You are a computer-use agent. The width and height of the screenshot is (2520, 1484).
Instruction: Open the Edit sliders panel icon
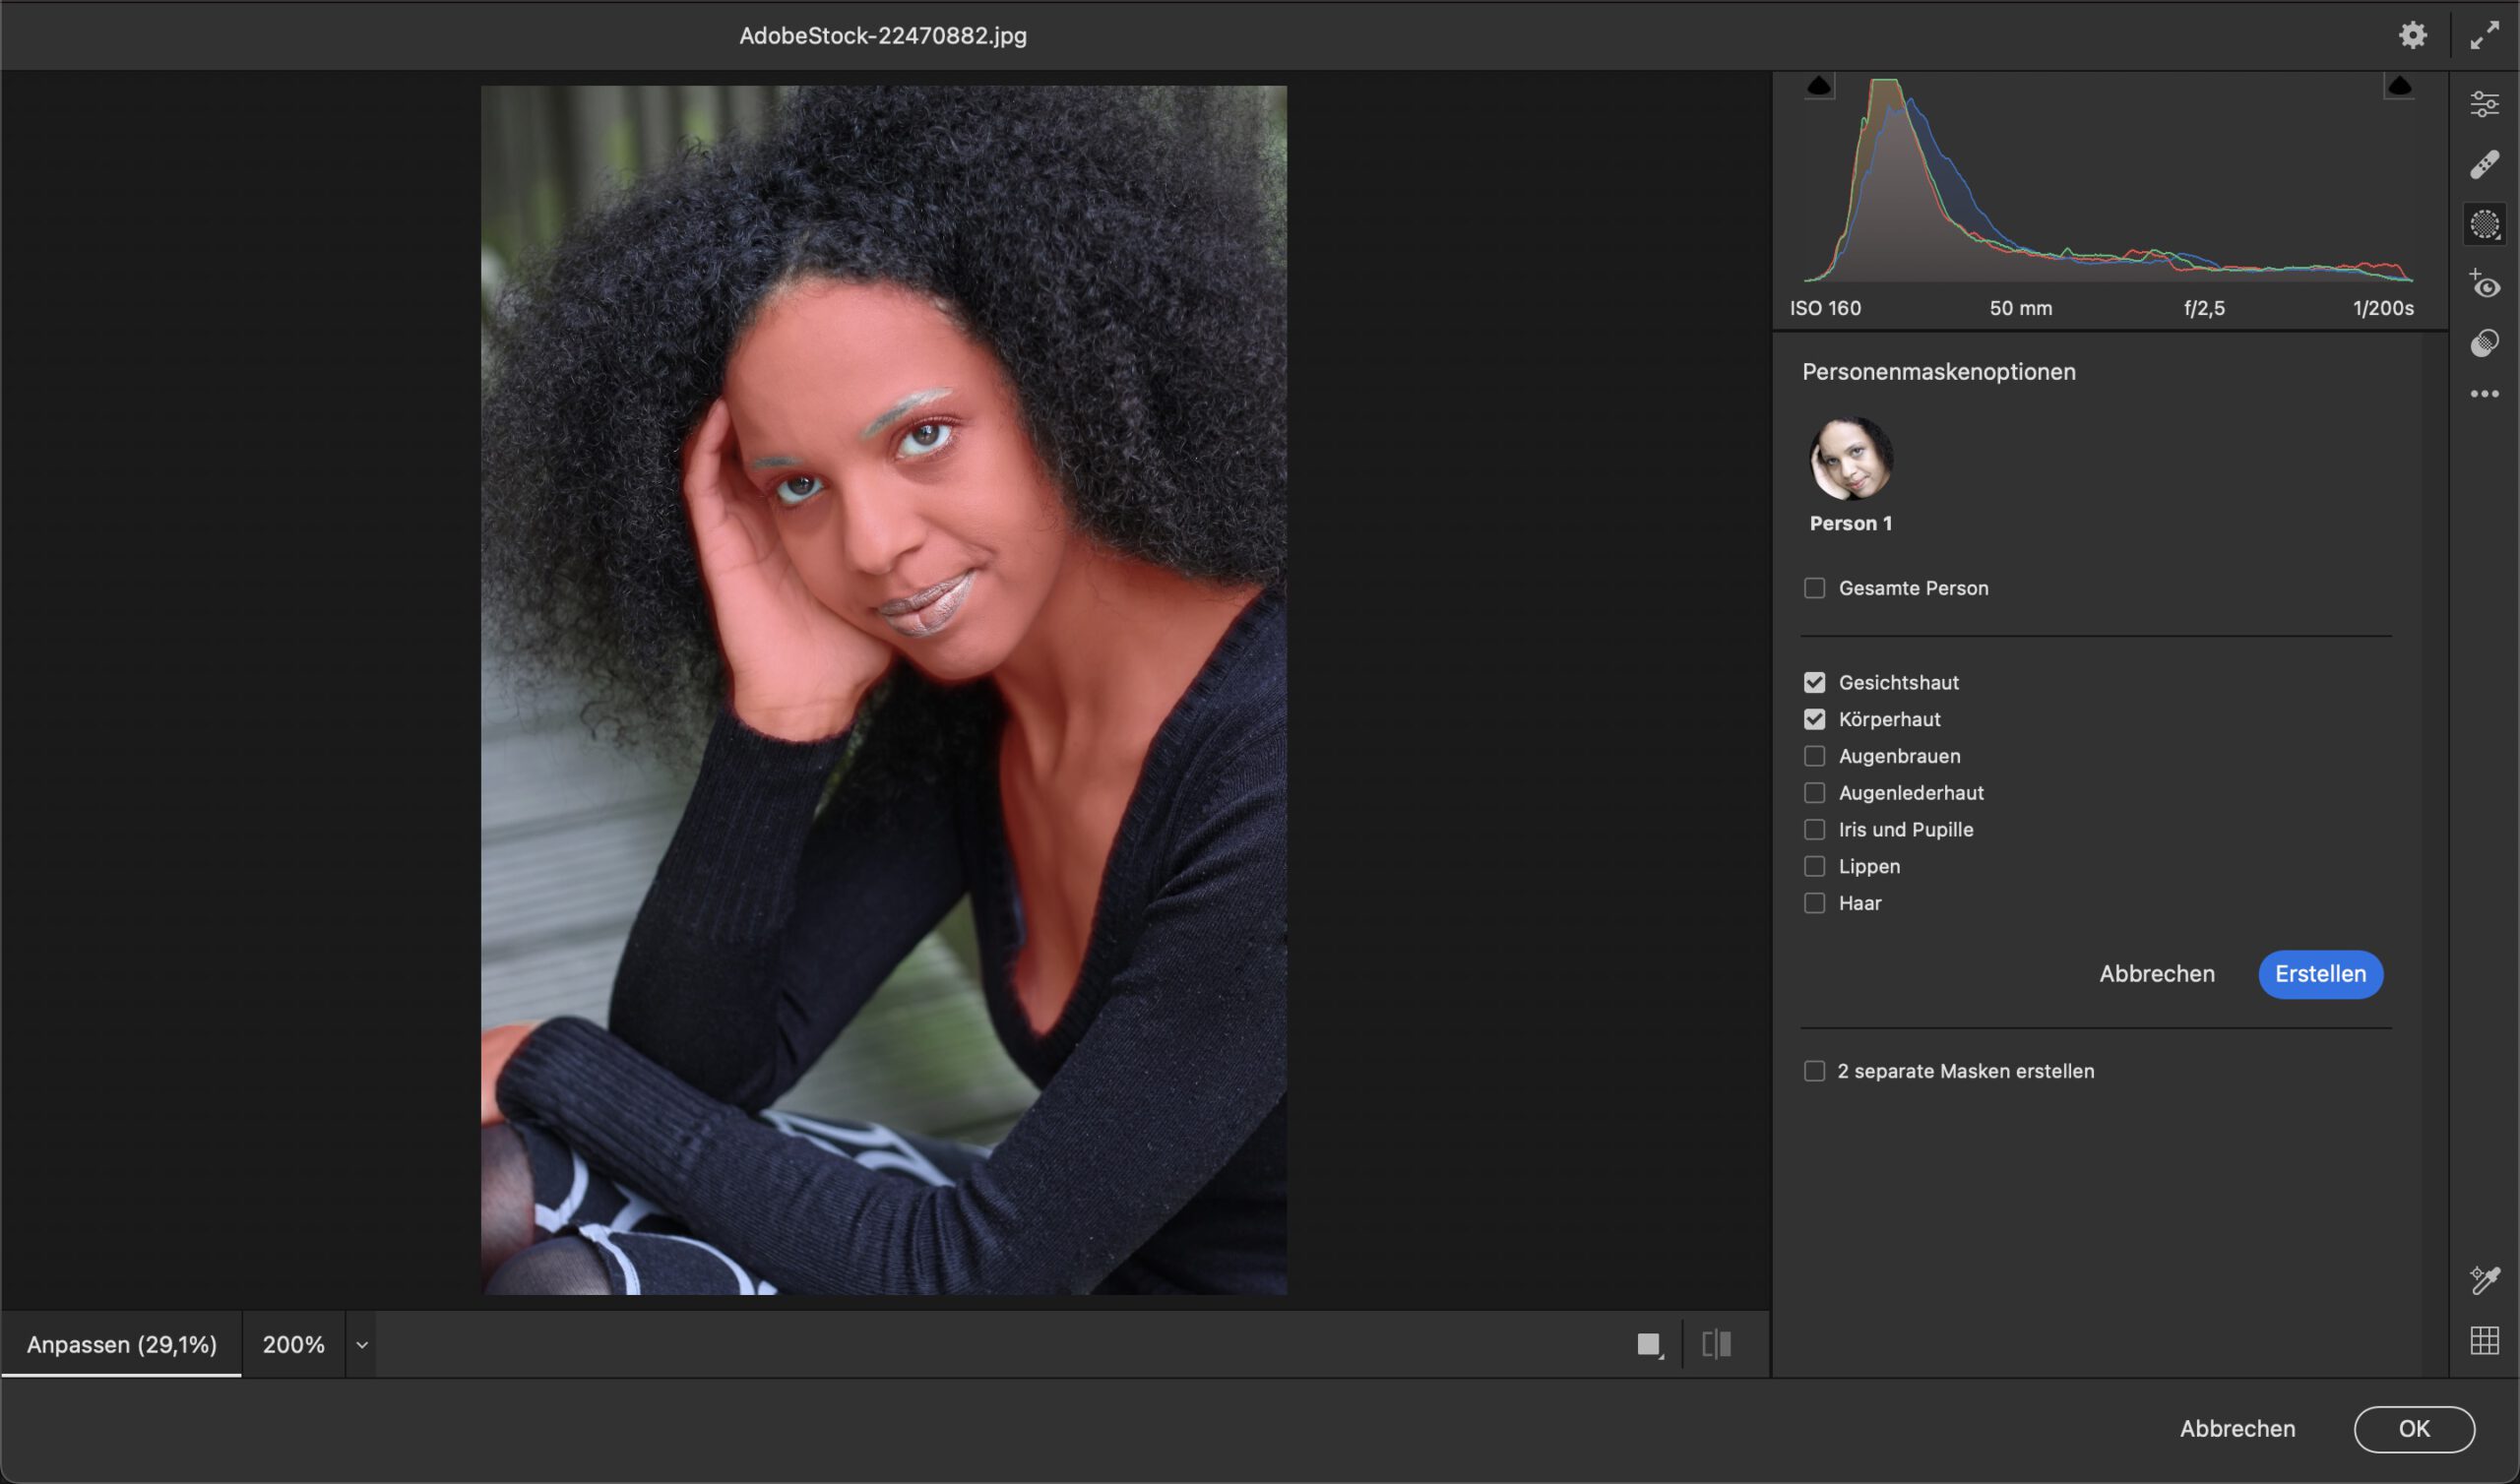[x=2484, y=104]
